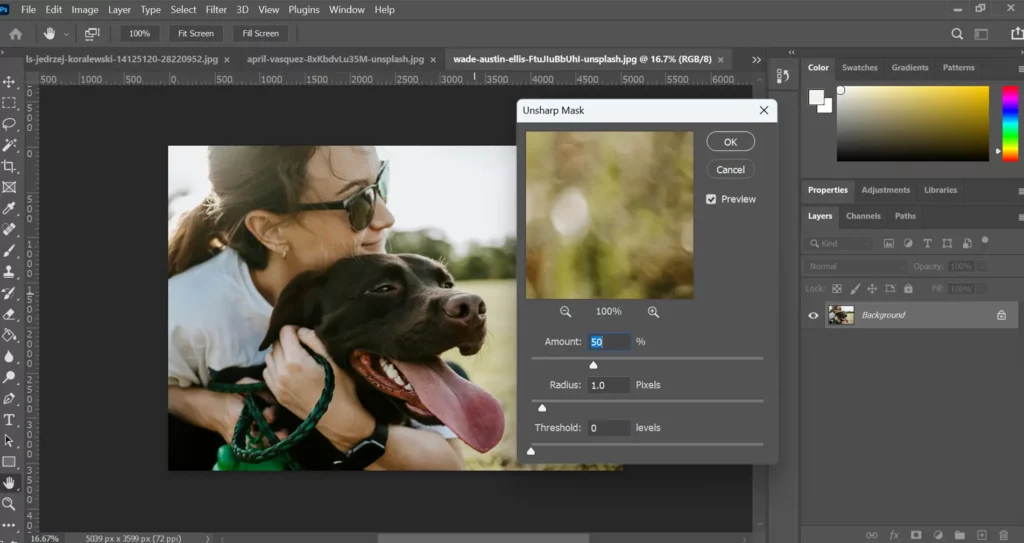Go to the Home screen icon
Image resolution: width=1024 pixels, height=543 pixels.
[16, 33]
